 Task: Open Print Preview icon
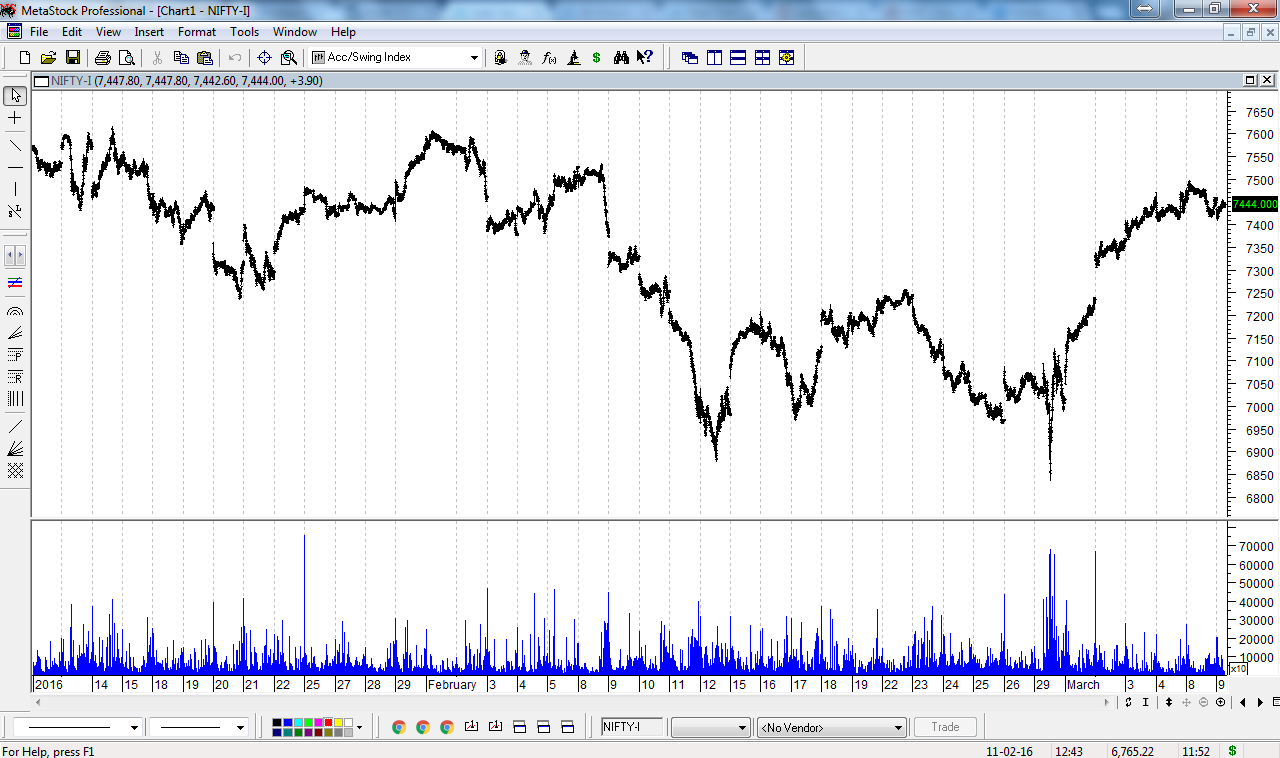point(126,58)
